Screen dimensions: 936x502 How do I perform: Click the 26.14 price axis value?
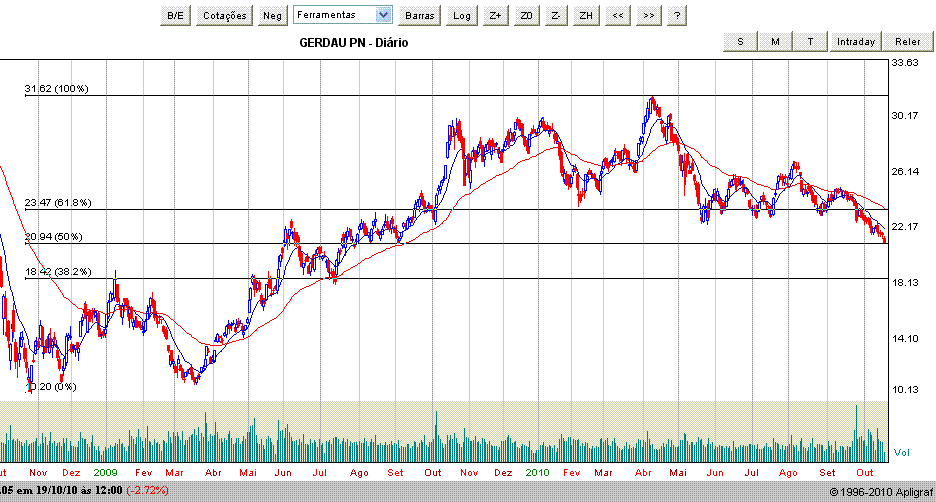905,171
